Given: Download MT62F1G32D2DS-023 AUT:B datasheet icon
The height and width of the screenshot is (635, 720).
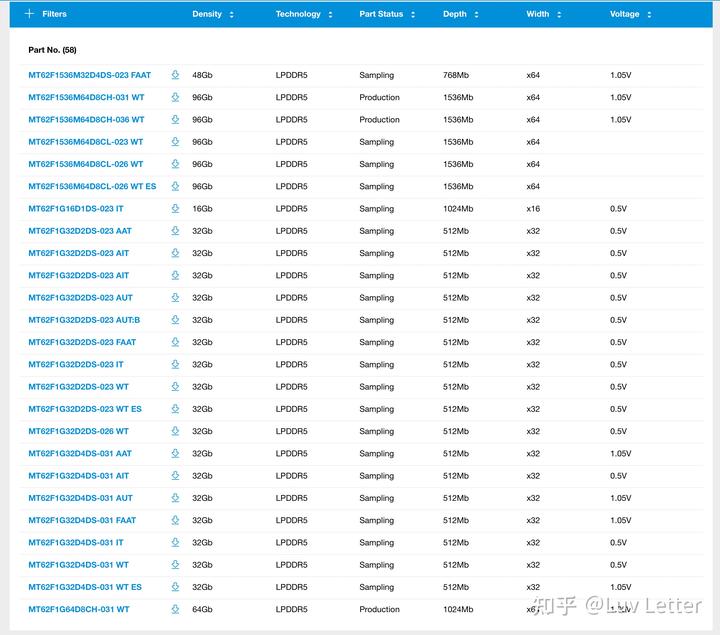Looking at the screenshot, I should coord(175,320).
